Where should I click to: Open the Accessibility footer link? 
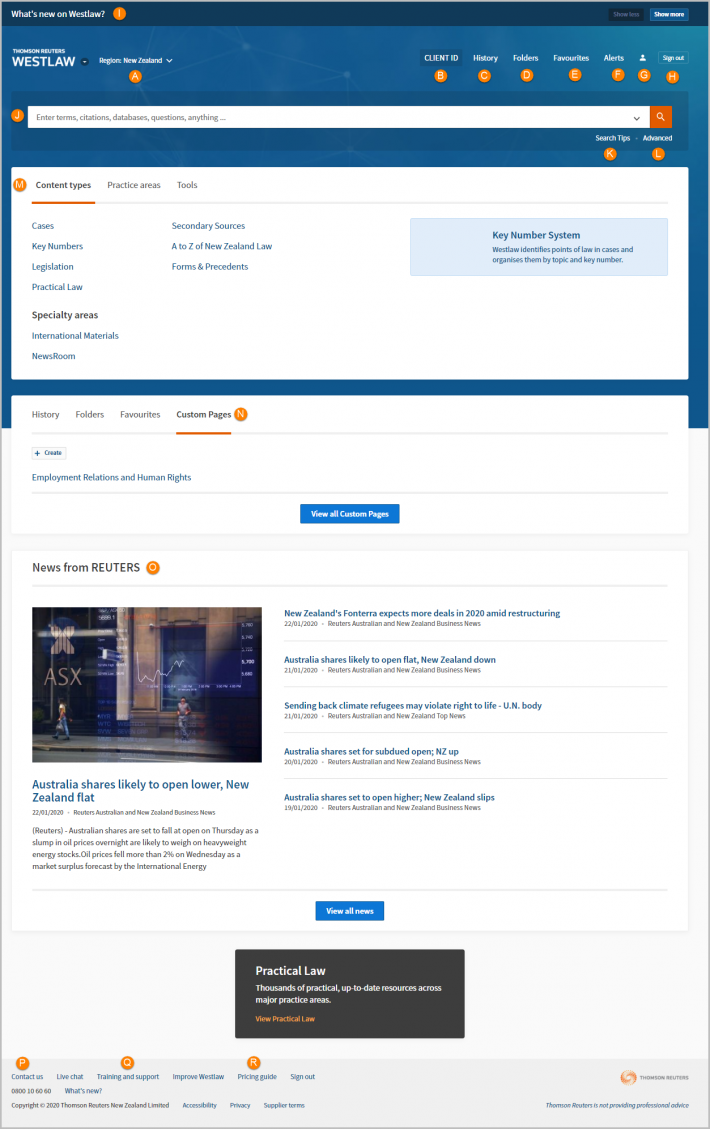coord(199,1105)
